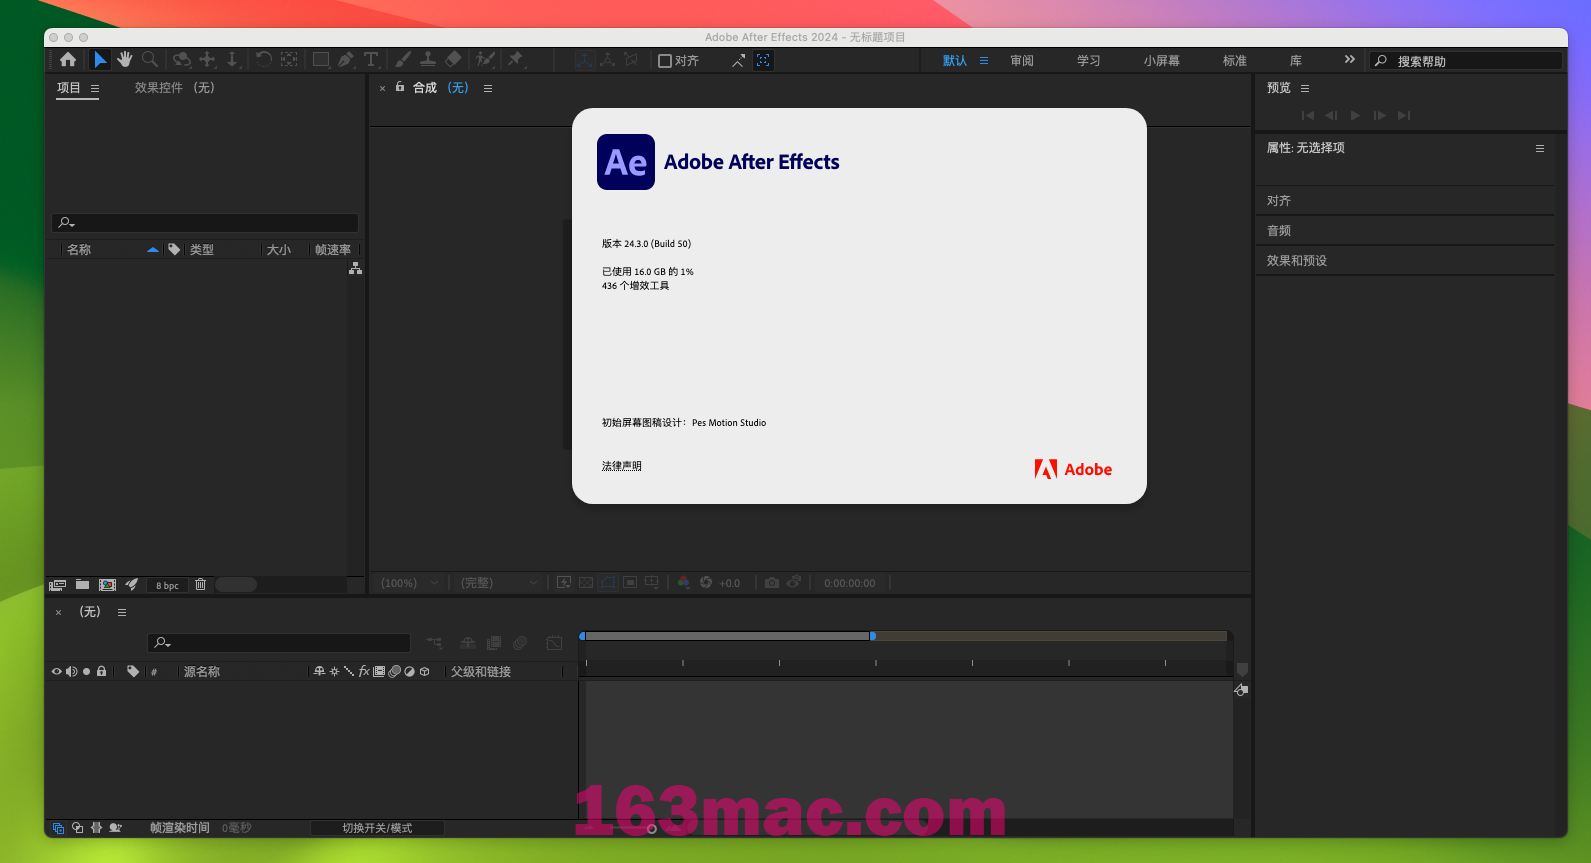Click the Interpret Footage icon in project panel
Viewport: 1591px width, 863px height.
[x=58, y=585]
